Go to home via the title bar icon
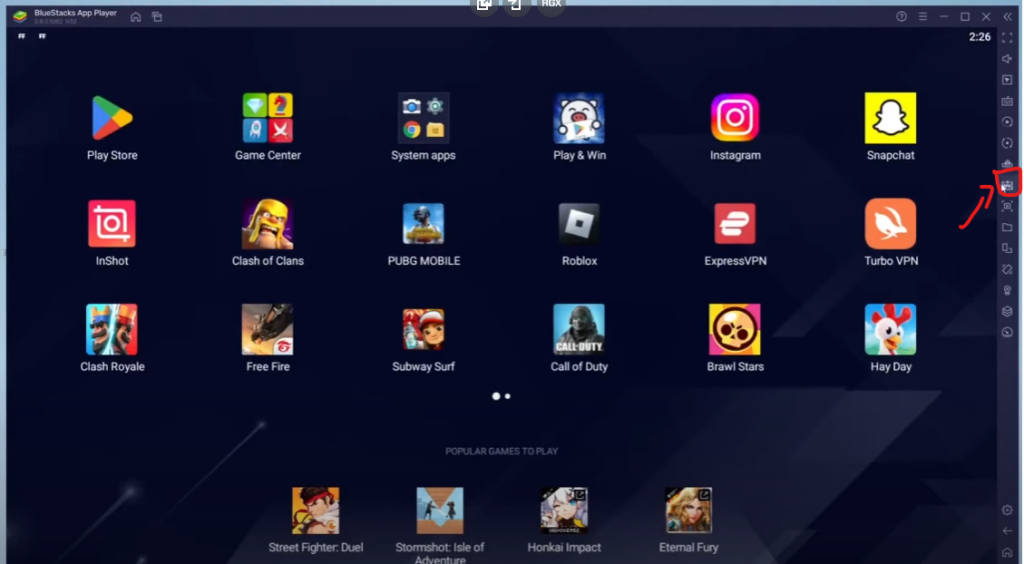Image resolution: width=1024 pixels, height=564 pixels. [135, 17]
